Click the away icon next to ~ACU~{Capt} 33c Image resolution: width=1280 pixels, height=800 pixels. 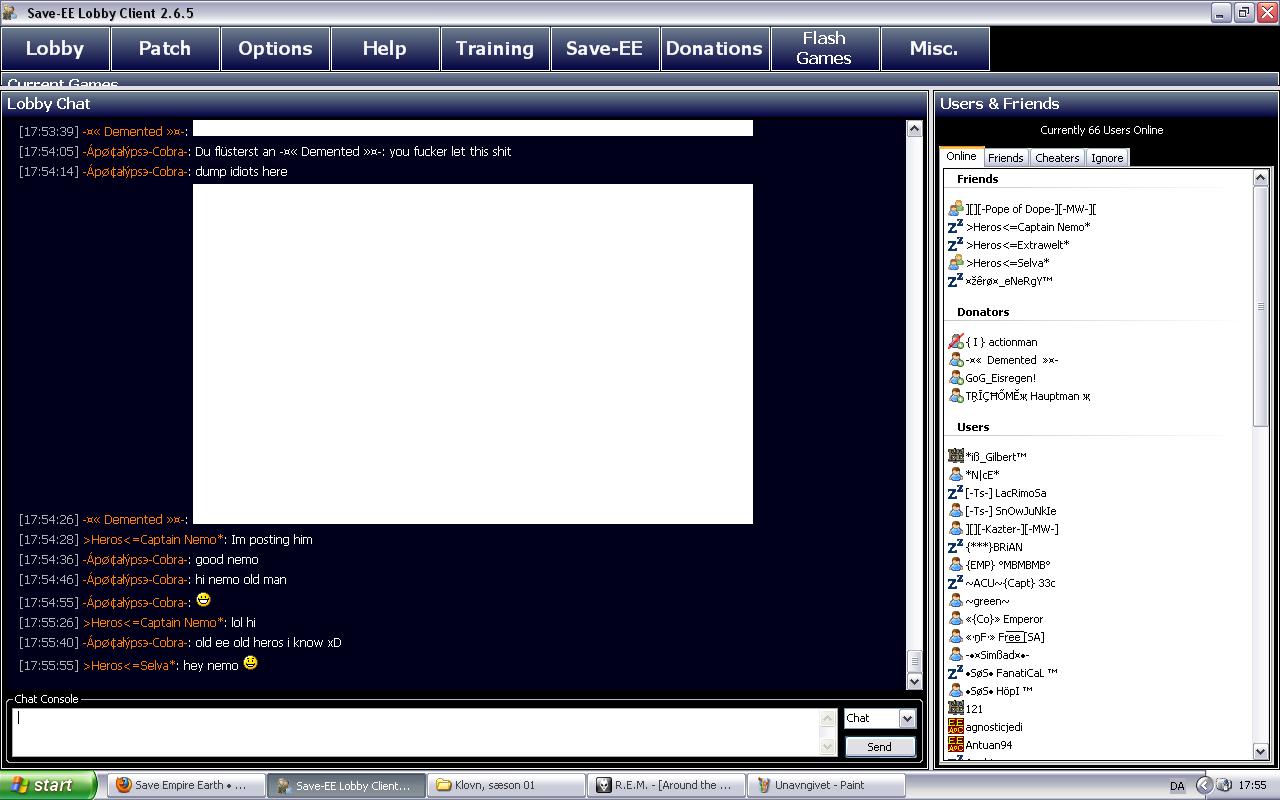955,583
